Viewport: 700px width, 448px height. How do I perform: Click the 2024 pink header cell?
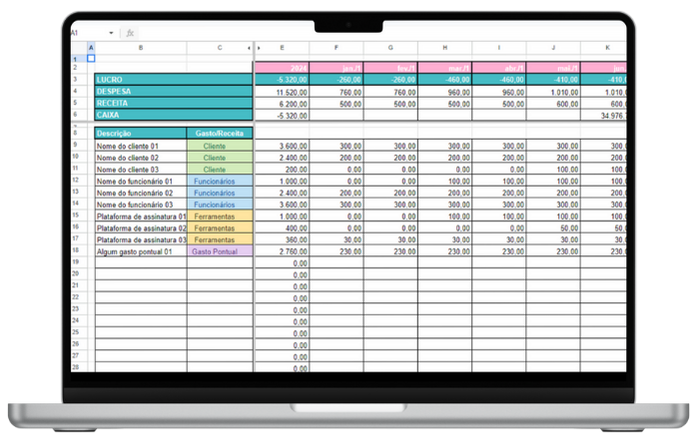[x=282, y=68]
